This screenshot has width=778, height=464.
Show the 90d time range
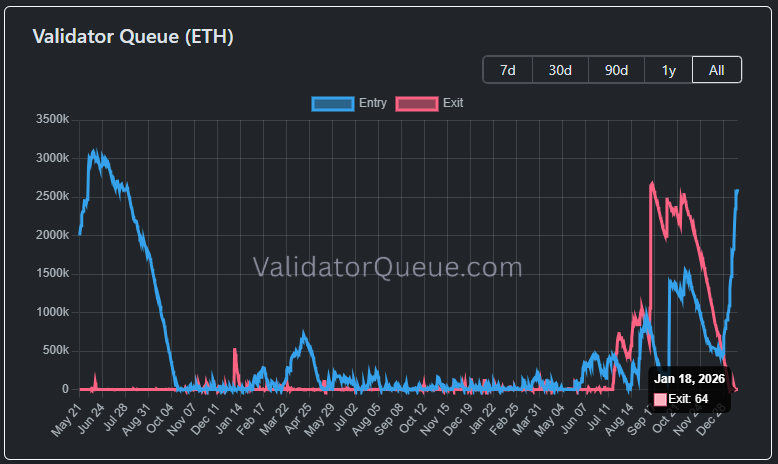click(x=616, y=70)
